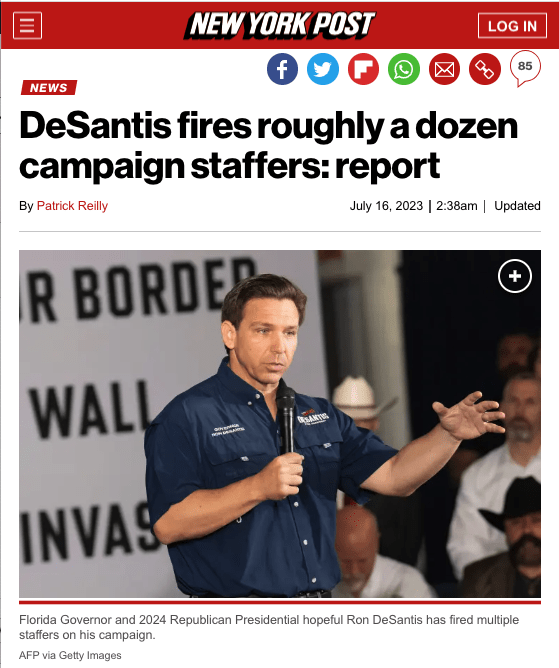Go to New York Post homepage logo

(280, 24)
